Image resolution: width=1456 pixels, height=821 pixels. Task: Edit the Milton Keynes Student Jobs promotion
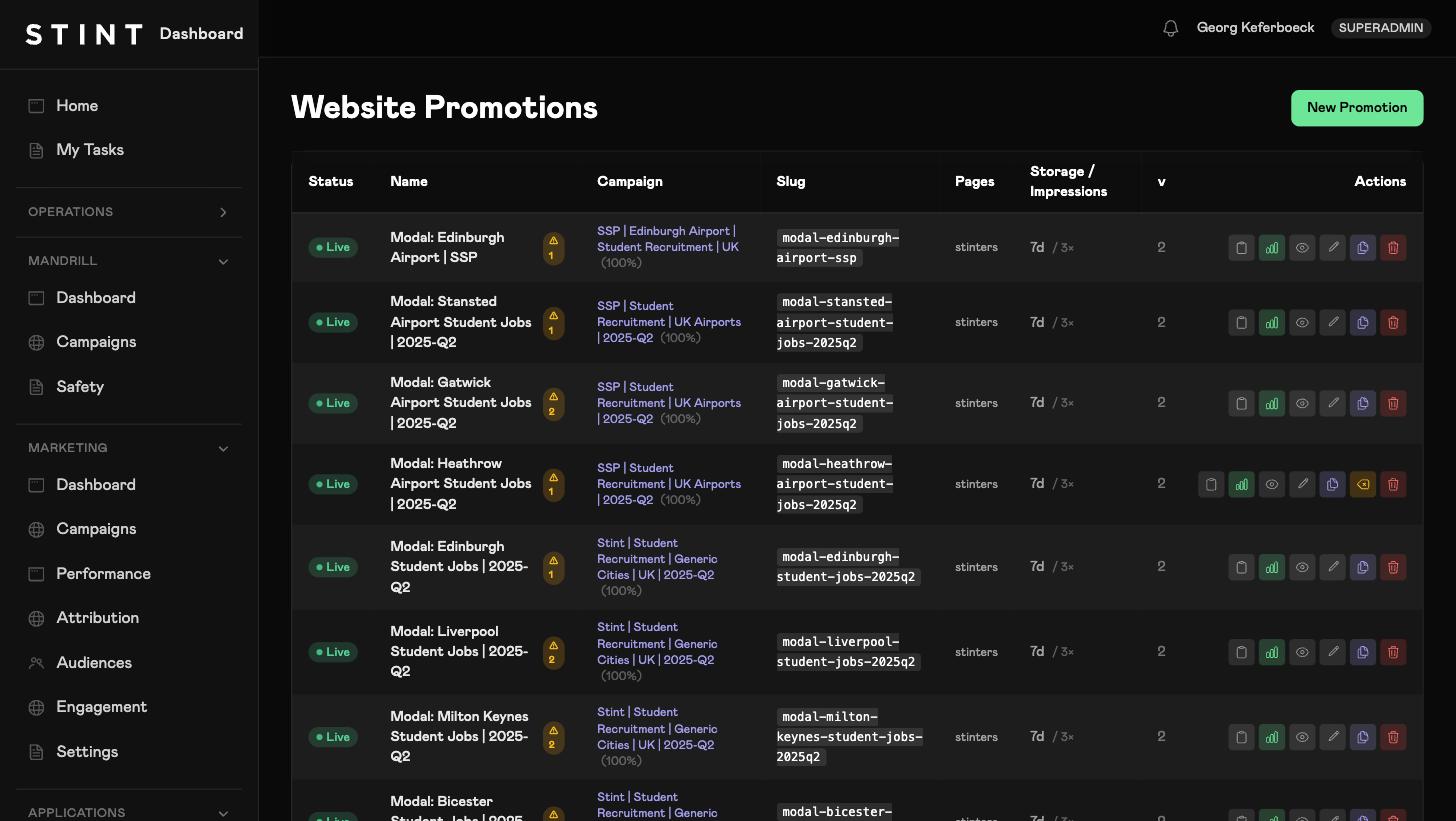coord(1333,738)
